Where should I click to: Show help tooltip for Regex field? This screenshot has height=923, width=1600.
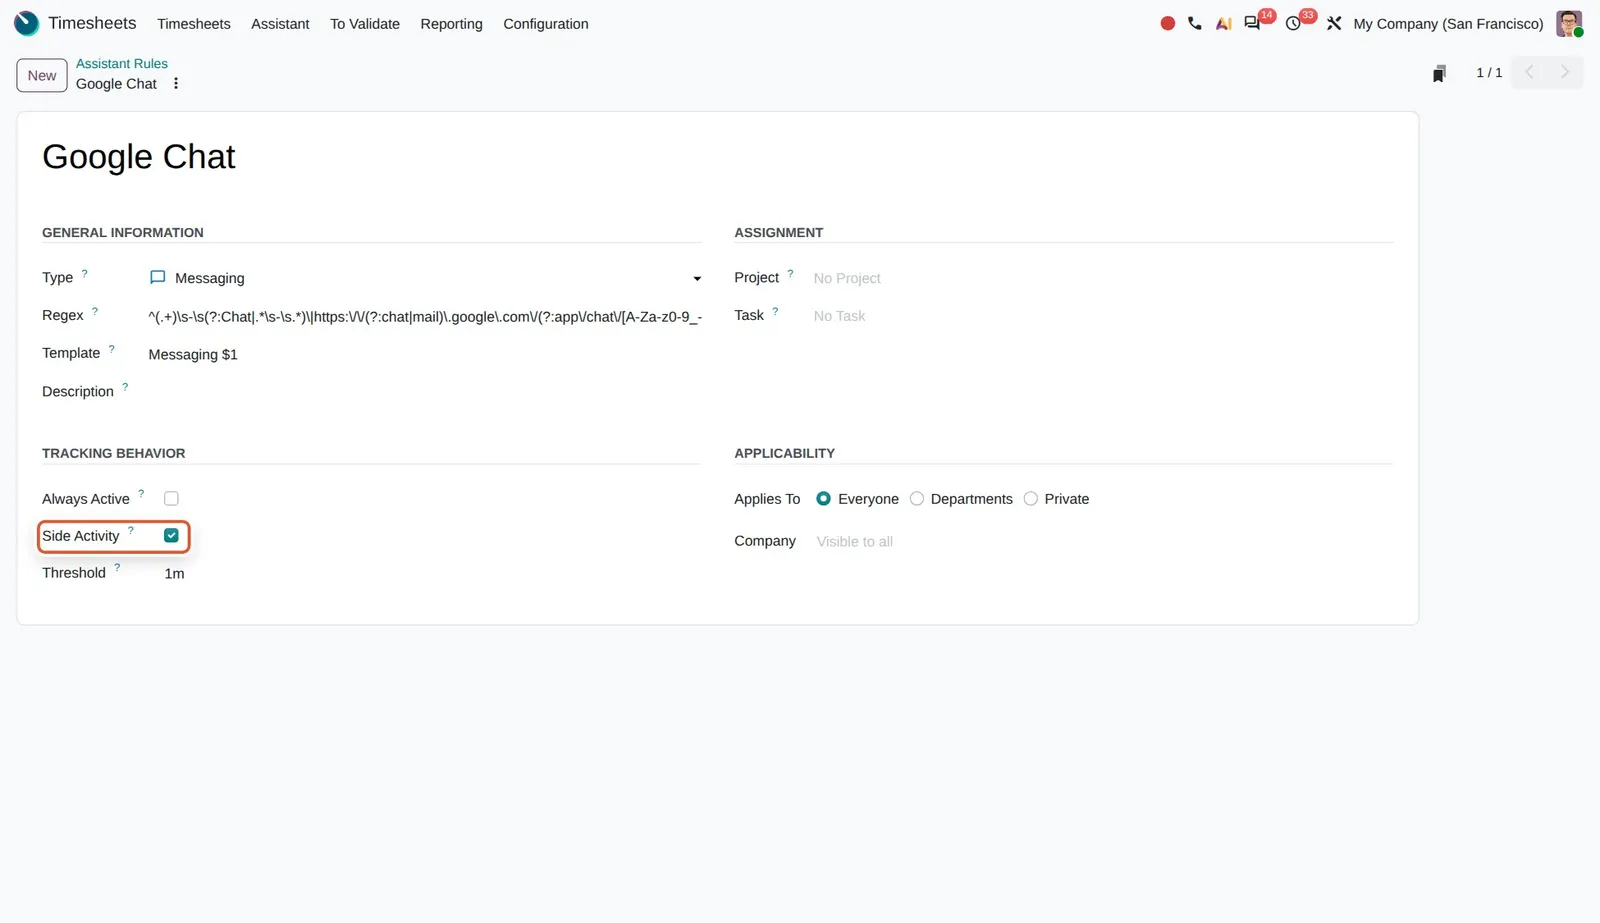tap(95, 311)
